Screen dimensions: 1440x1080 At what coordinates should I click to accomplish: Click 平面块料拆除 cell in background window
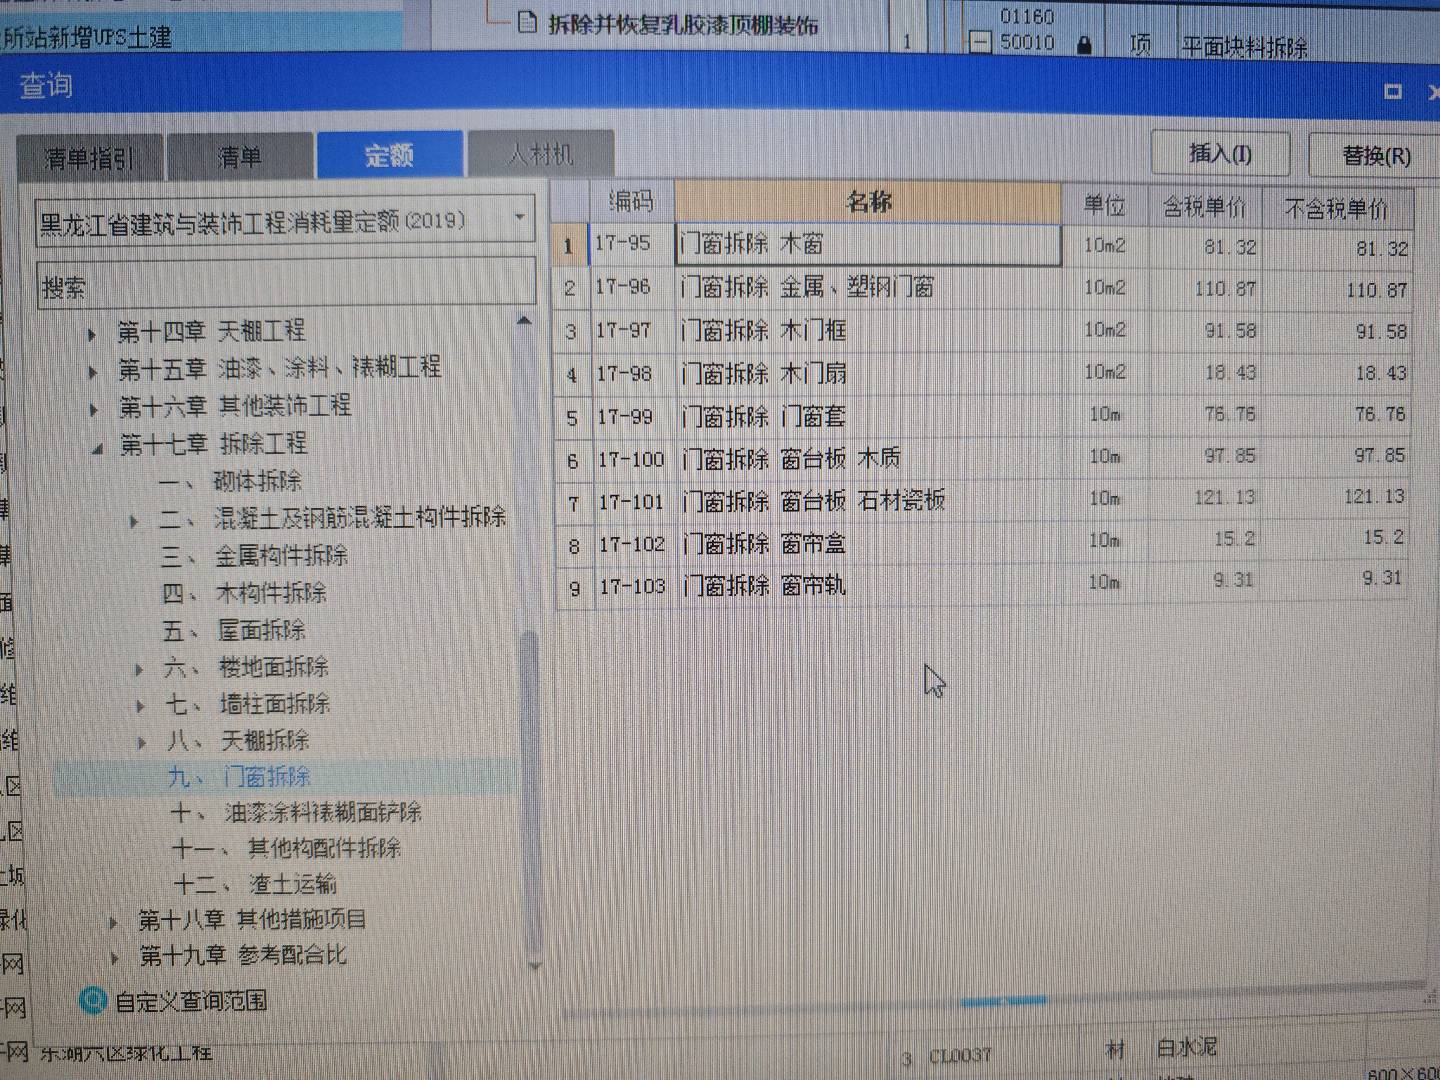(1243, 47)
